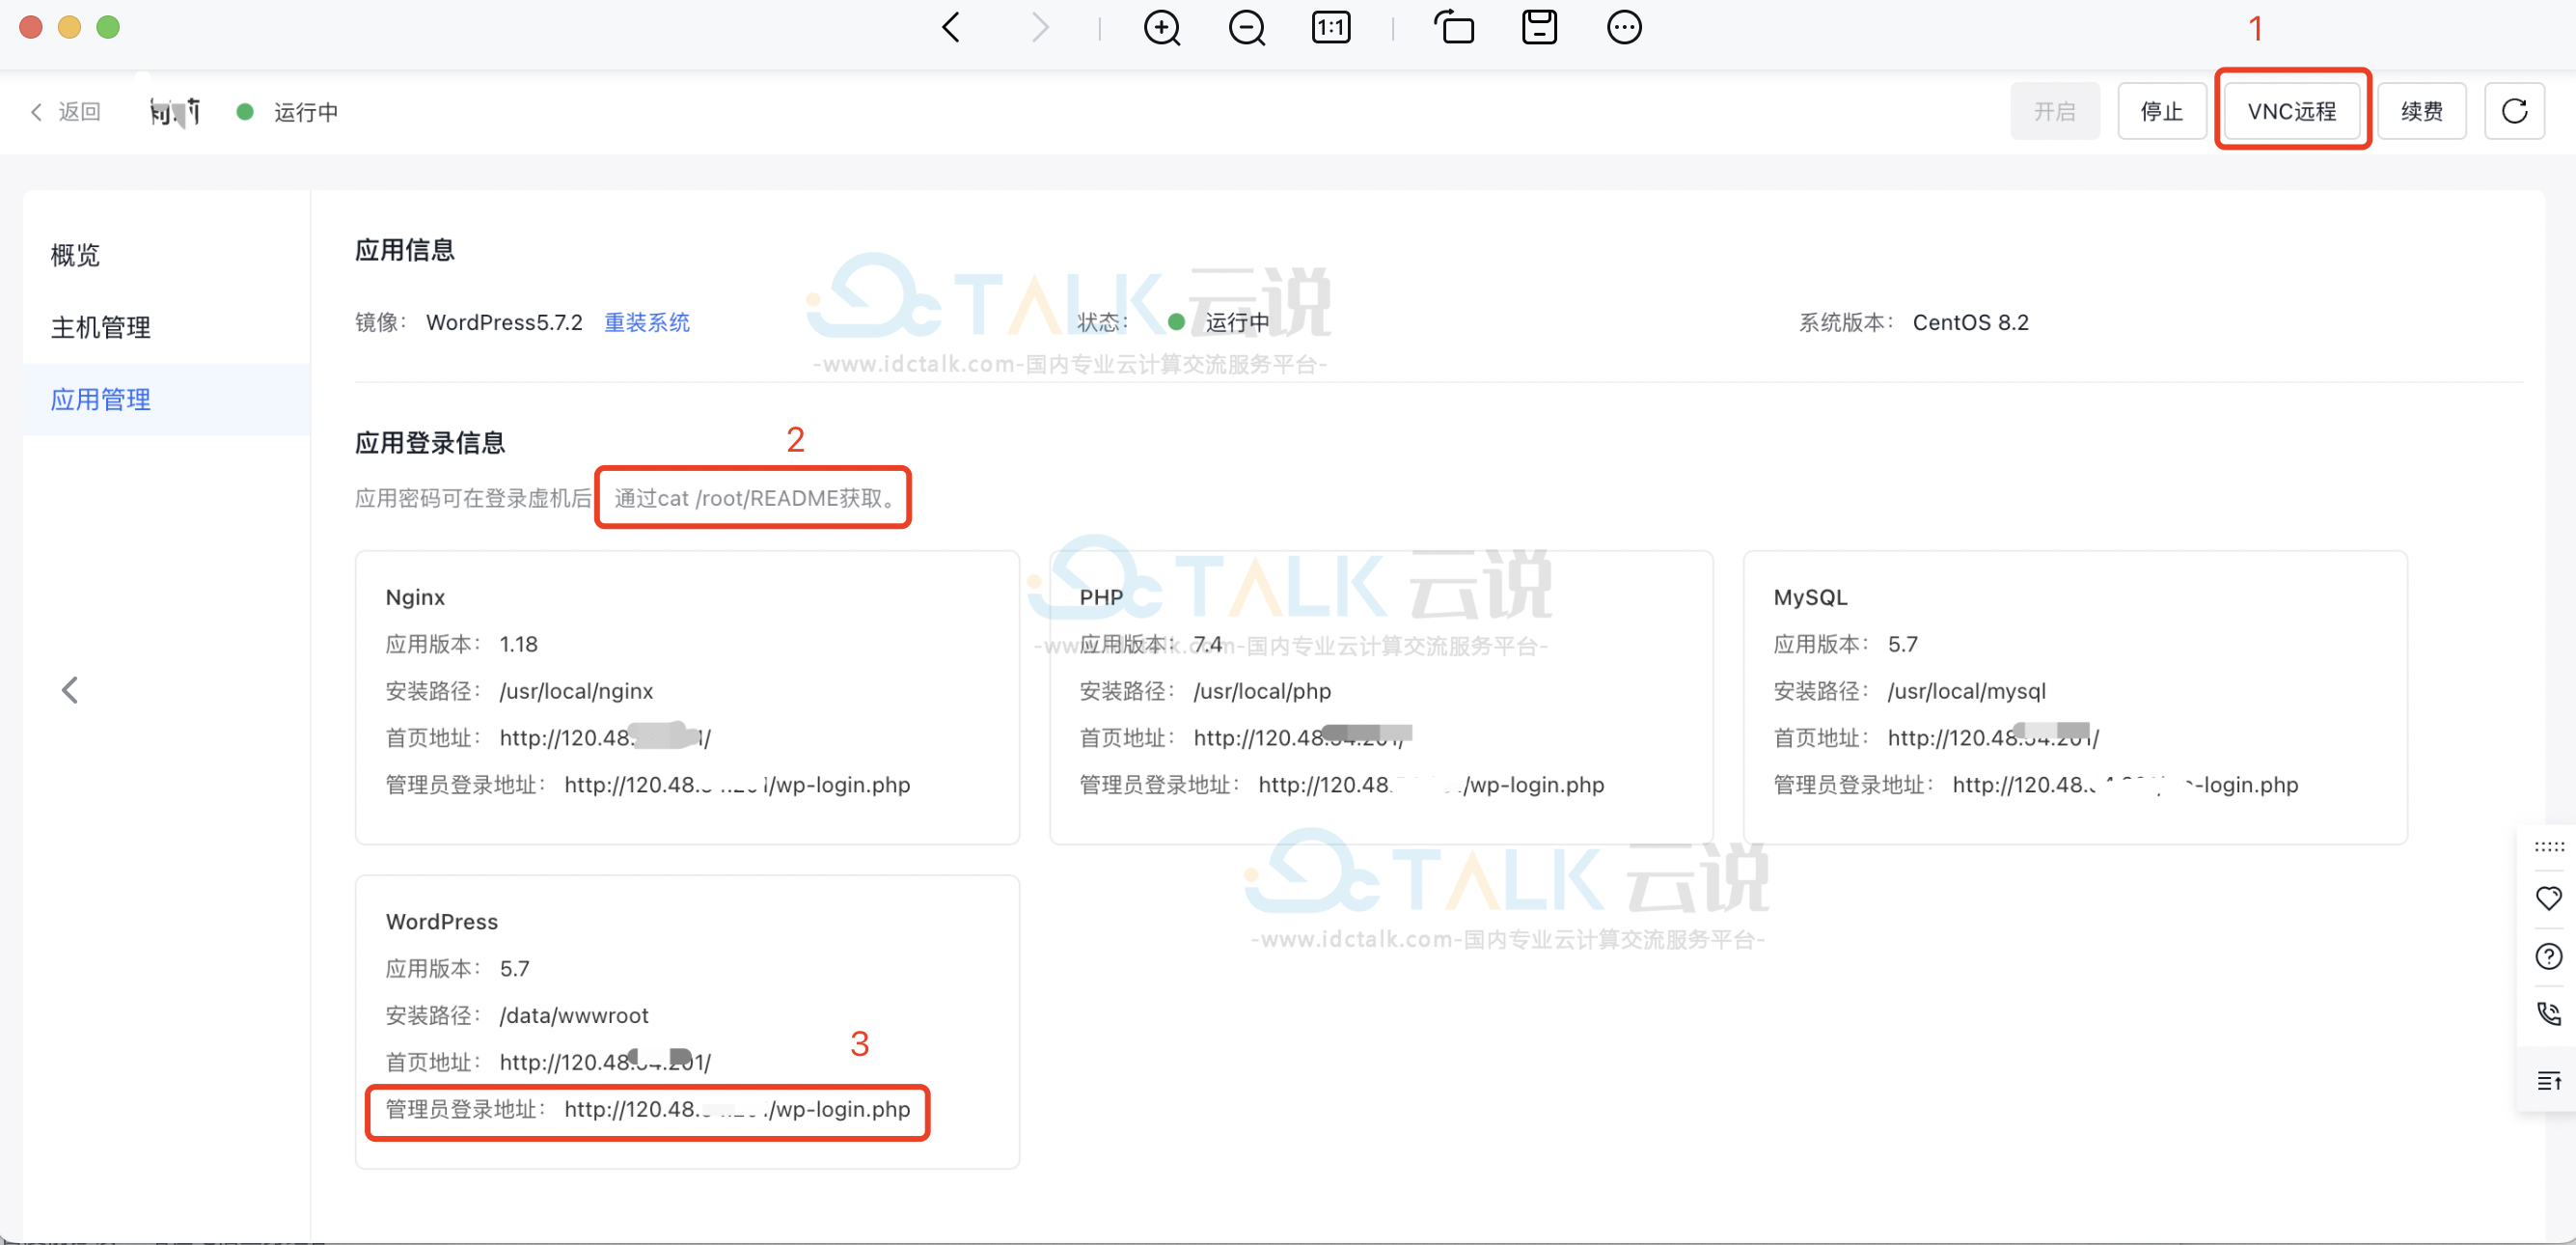The width and height of the screenshot is (2576, 1245).
Task: Zoom out with the magnifier minus icon
Action: point(1247,27)
